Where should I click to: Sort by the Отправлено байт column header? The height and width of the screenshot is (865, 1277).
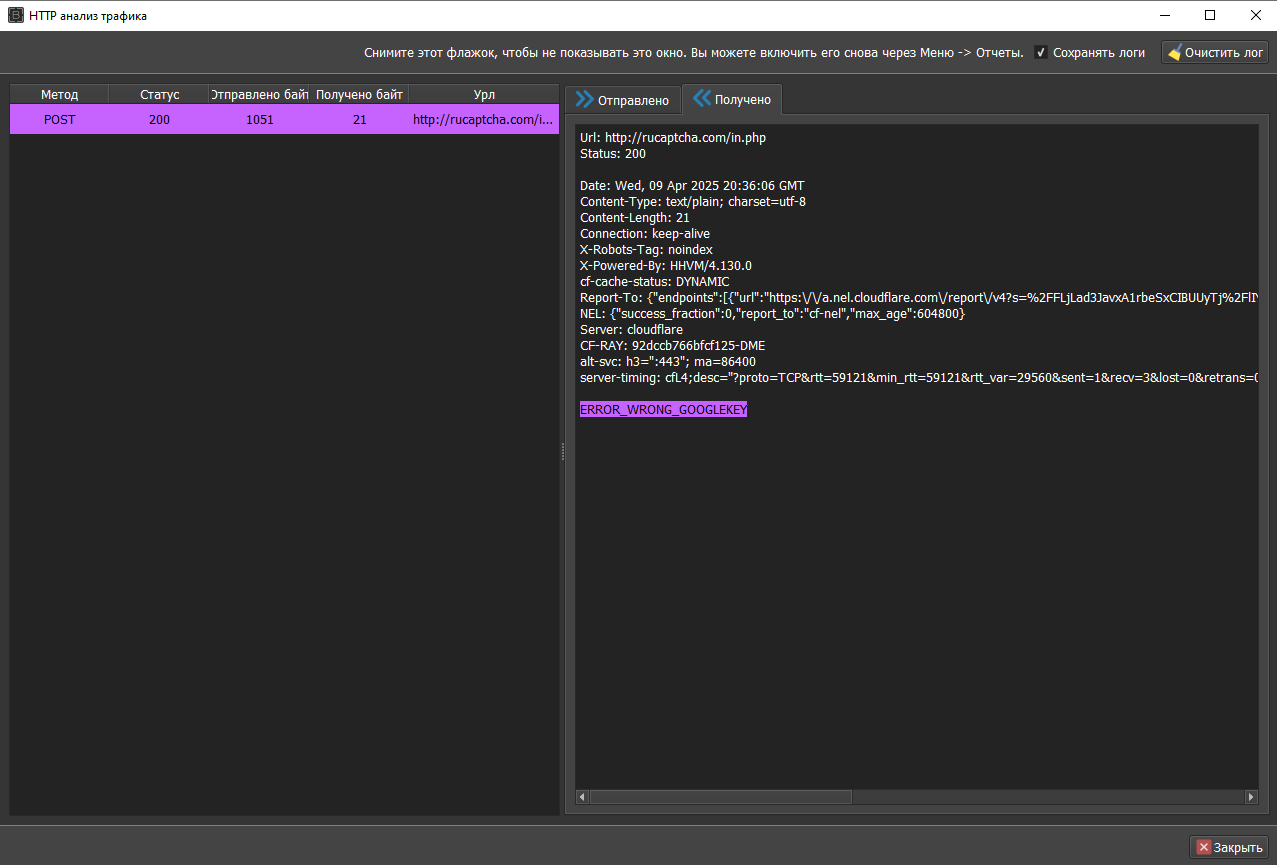pos(259,95)
